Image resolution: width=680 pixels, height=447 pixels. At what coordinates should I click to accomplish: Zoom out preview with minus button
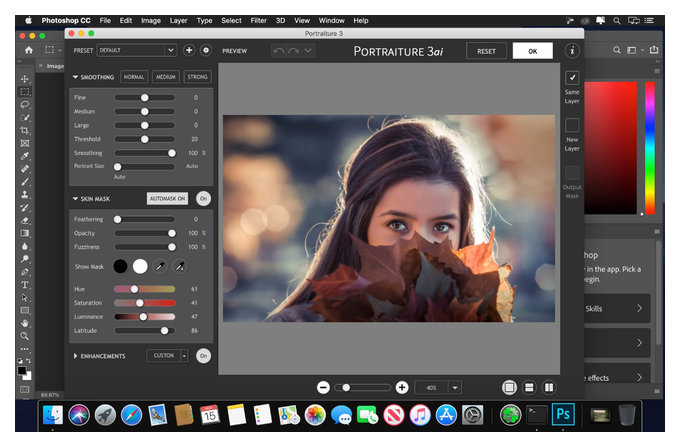click(323, 388)
